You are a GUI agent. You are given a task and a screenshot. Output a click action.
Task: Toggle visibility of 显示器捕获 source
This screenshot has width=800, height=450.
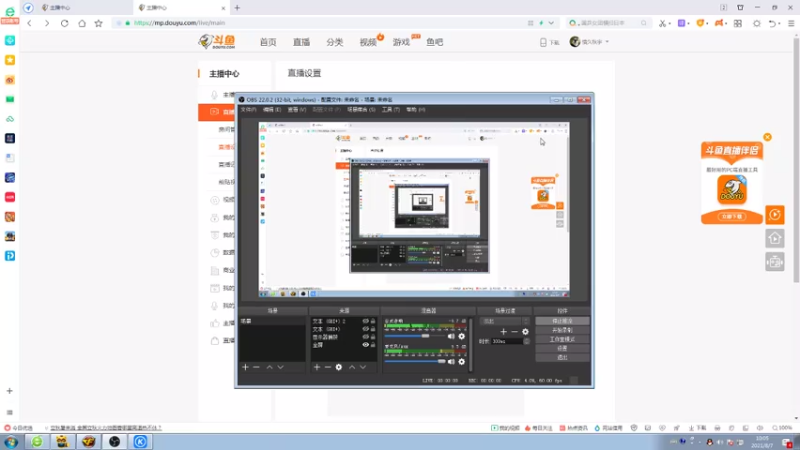(x=365, y=337)
